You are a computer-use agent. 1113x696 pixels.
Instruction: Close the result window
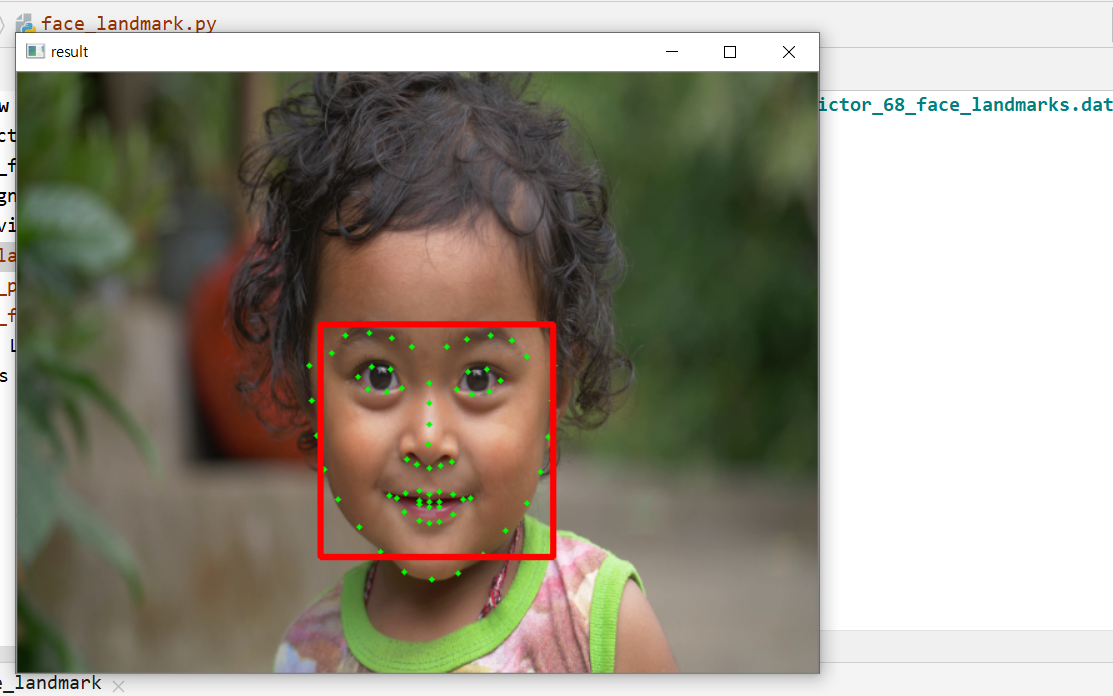pos(788,52)
